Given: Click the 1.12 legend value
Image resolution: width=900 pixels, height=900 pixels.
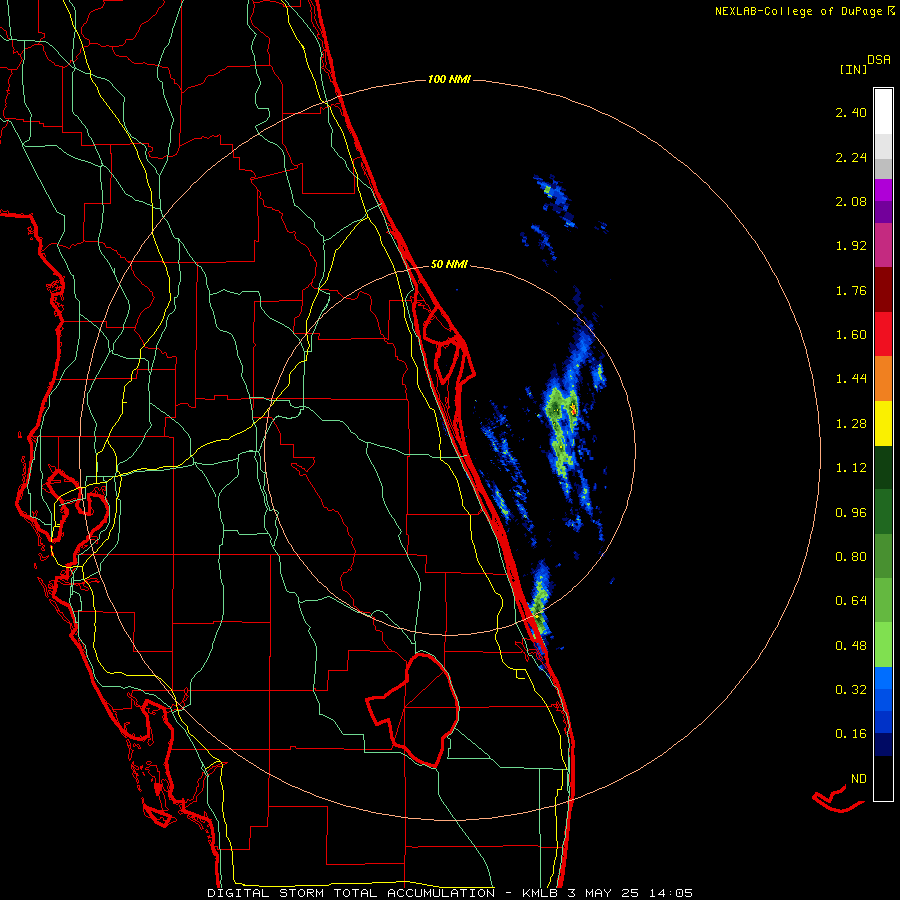Looking at the screenshot, I should point(851,468).
